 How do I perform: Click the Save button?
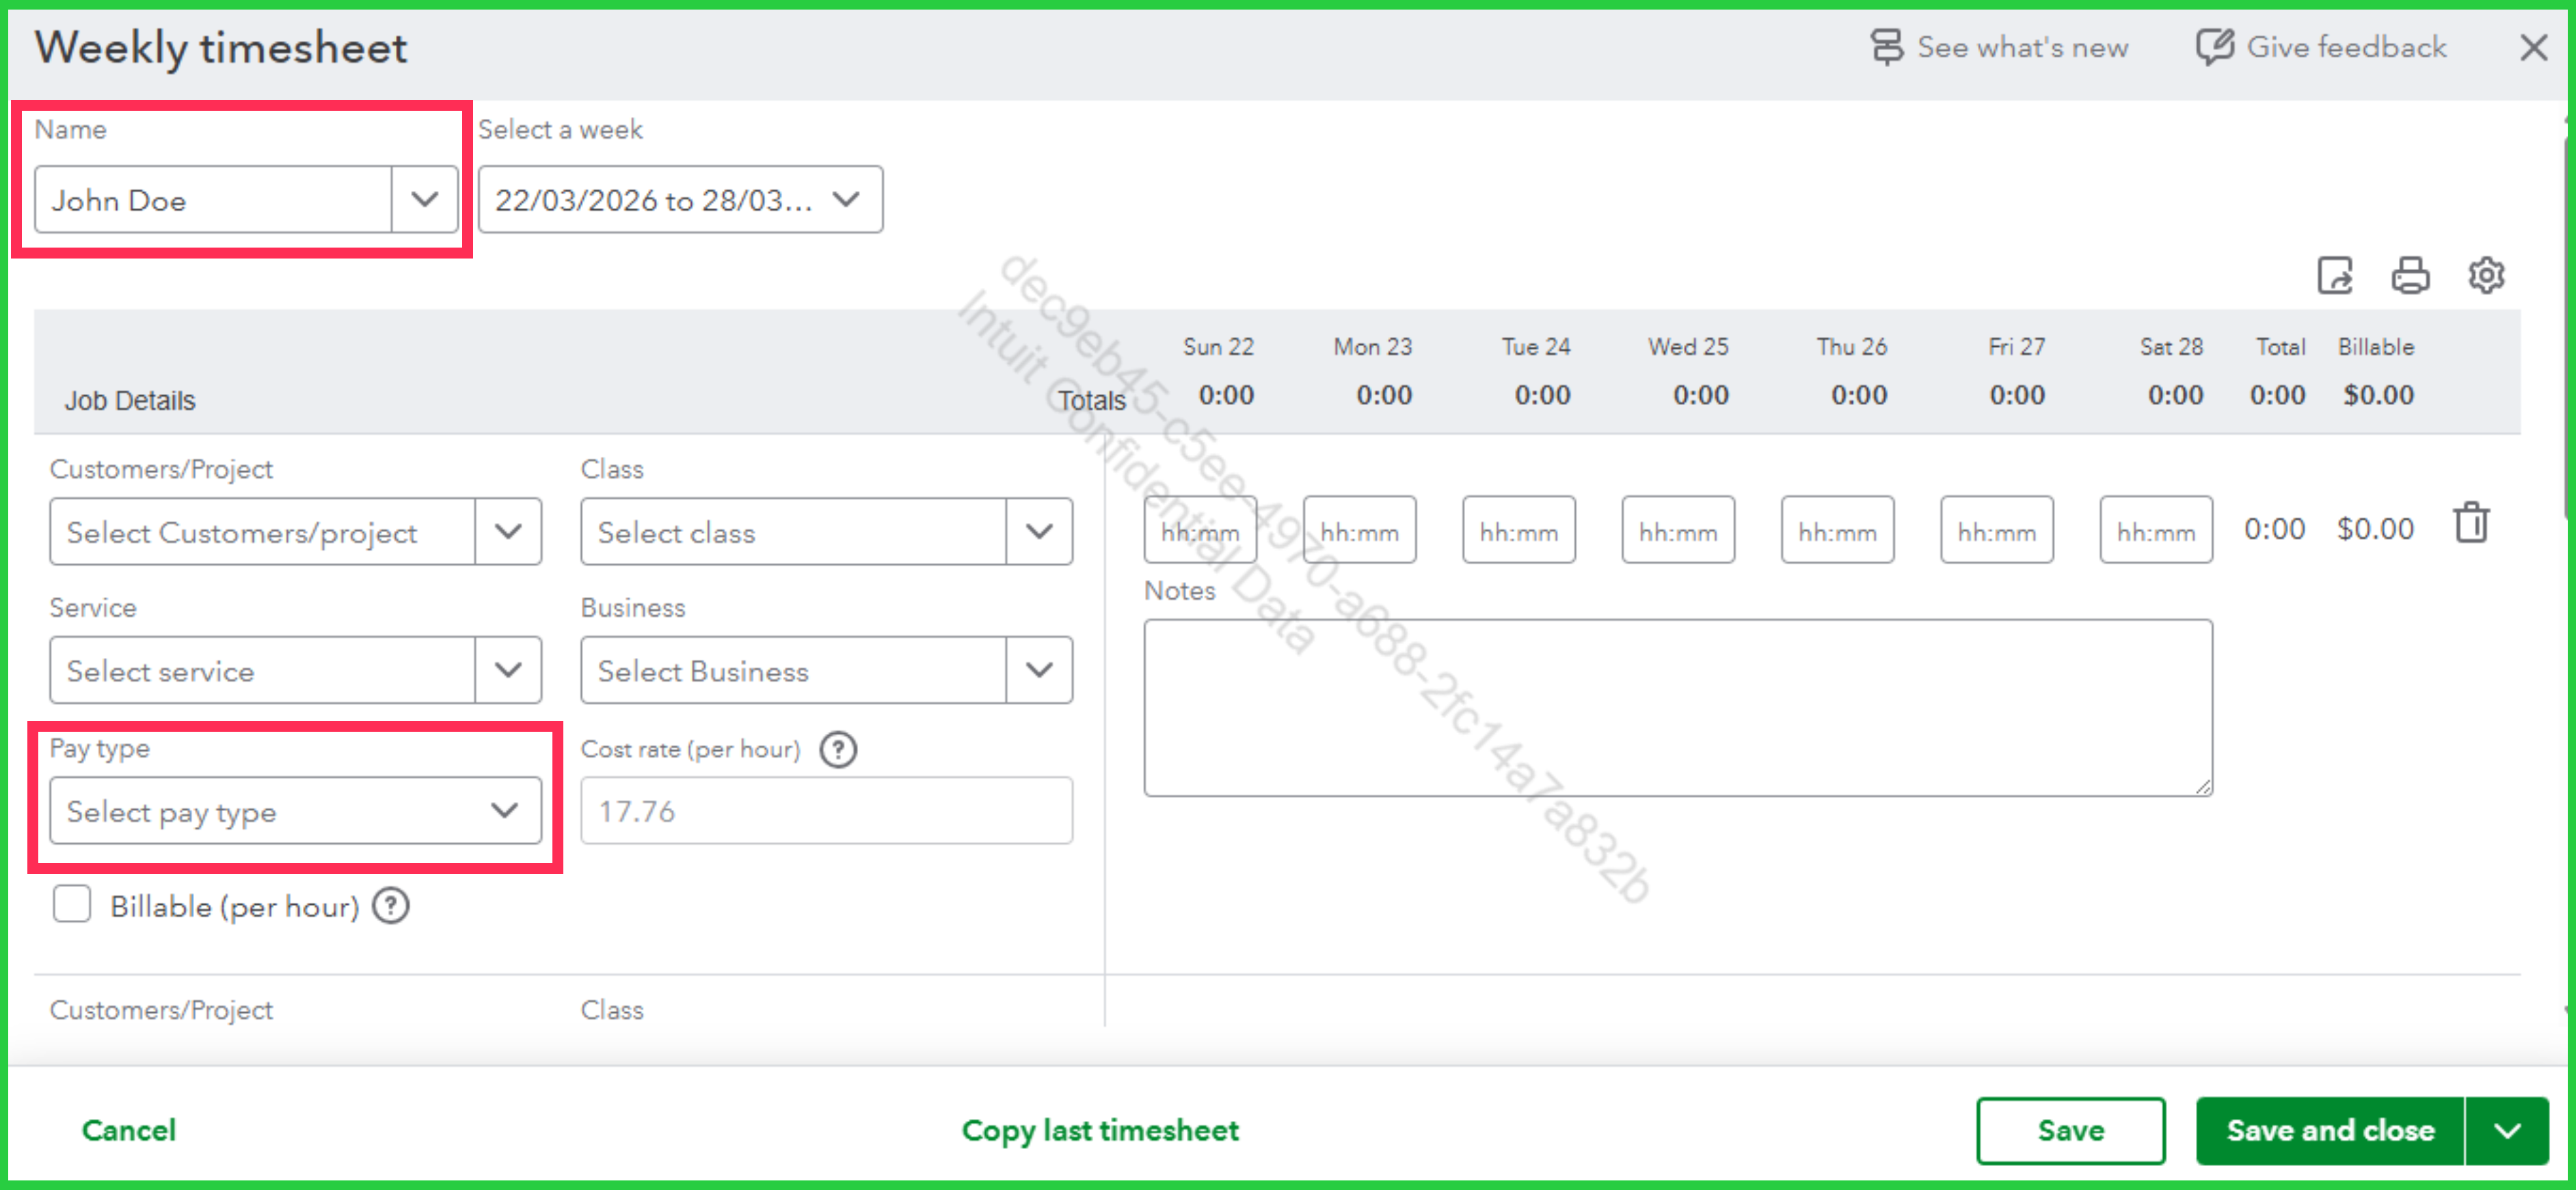pos(2070,1130)
